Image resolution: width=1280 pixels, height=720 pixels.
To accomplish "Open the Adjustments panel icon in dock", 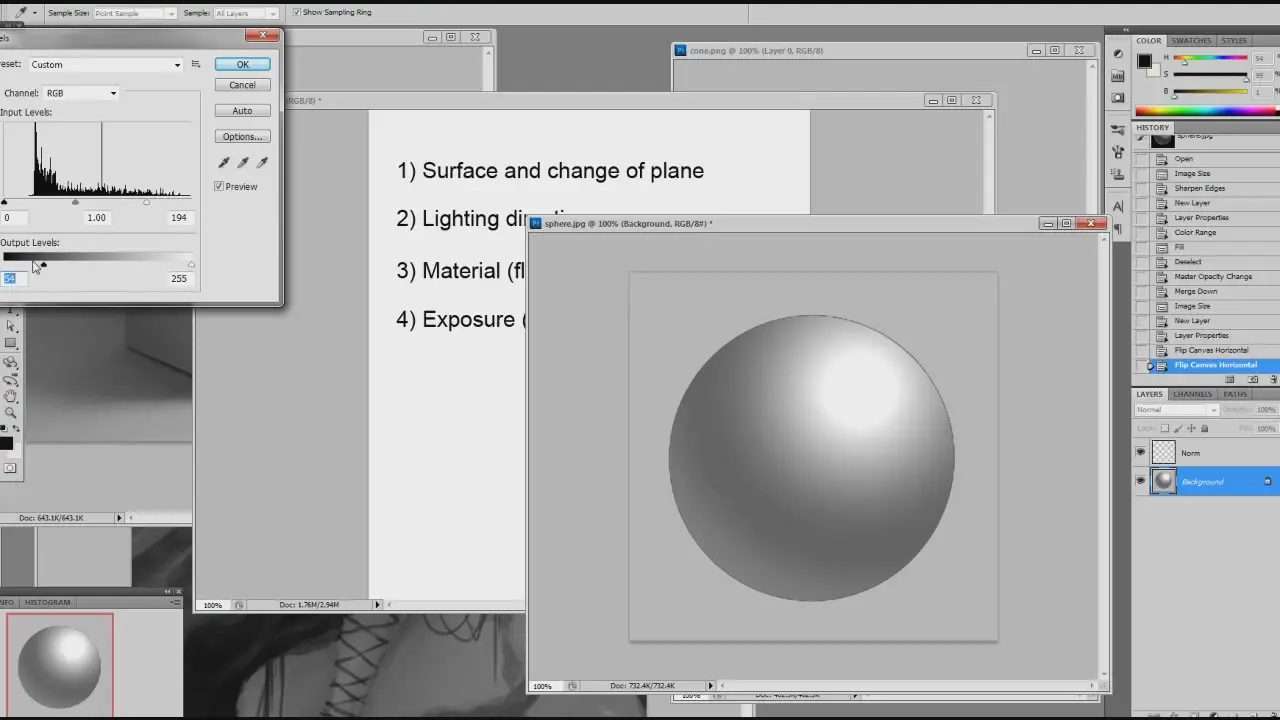I will (1118, 53).
